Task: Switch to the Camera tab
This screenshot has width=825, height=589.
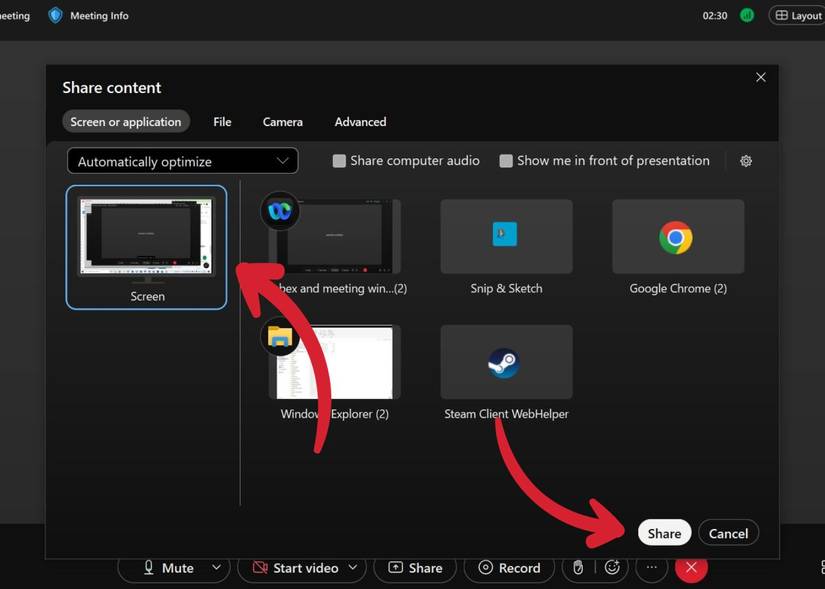Action: [x=282, y=121]
